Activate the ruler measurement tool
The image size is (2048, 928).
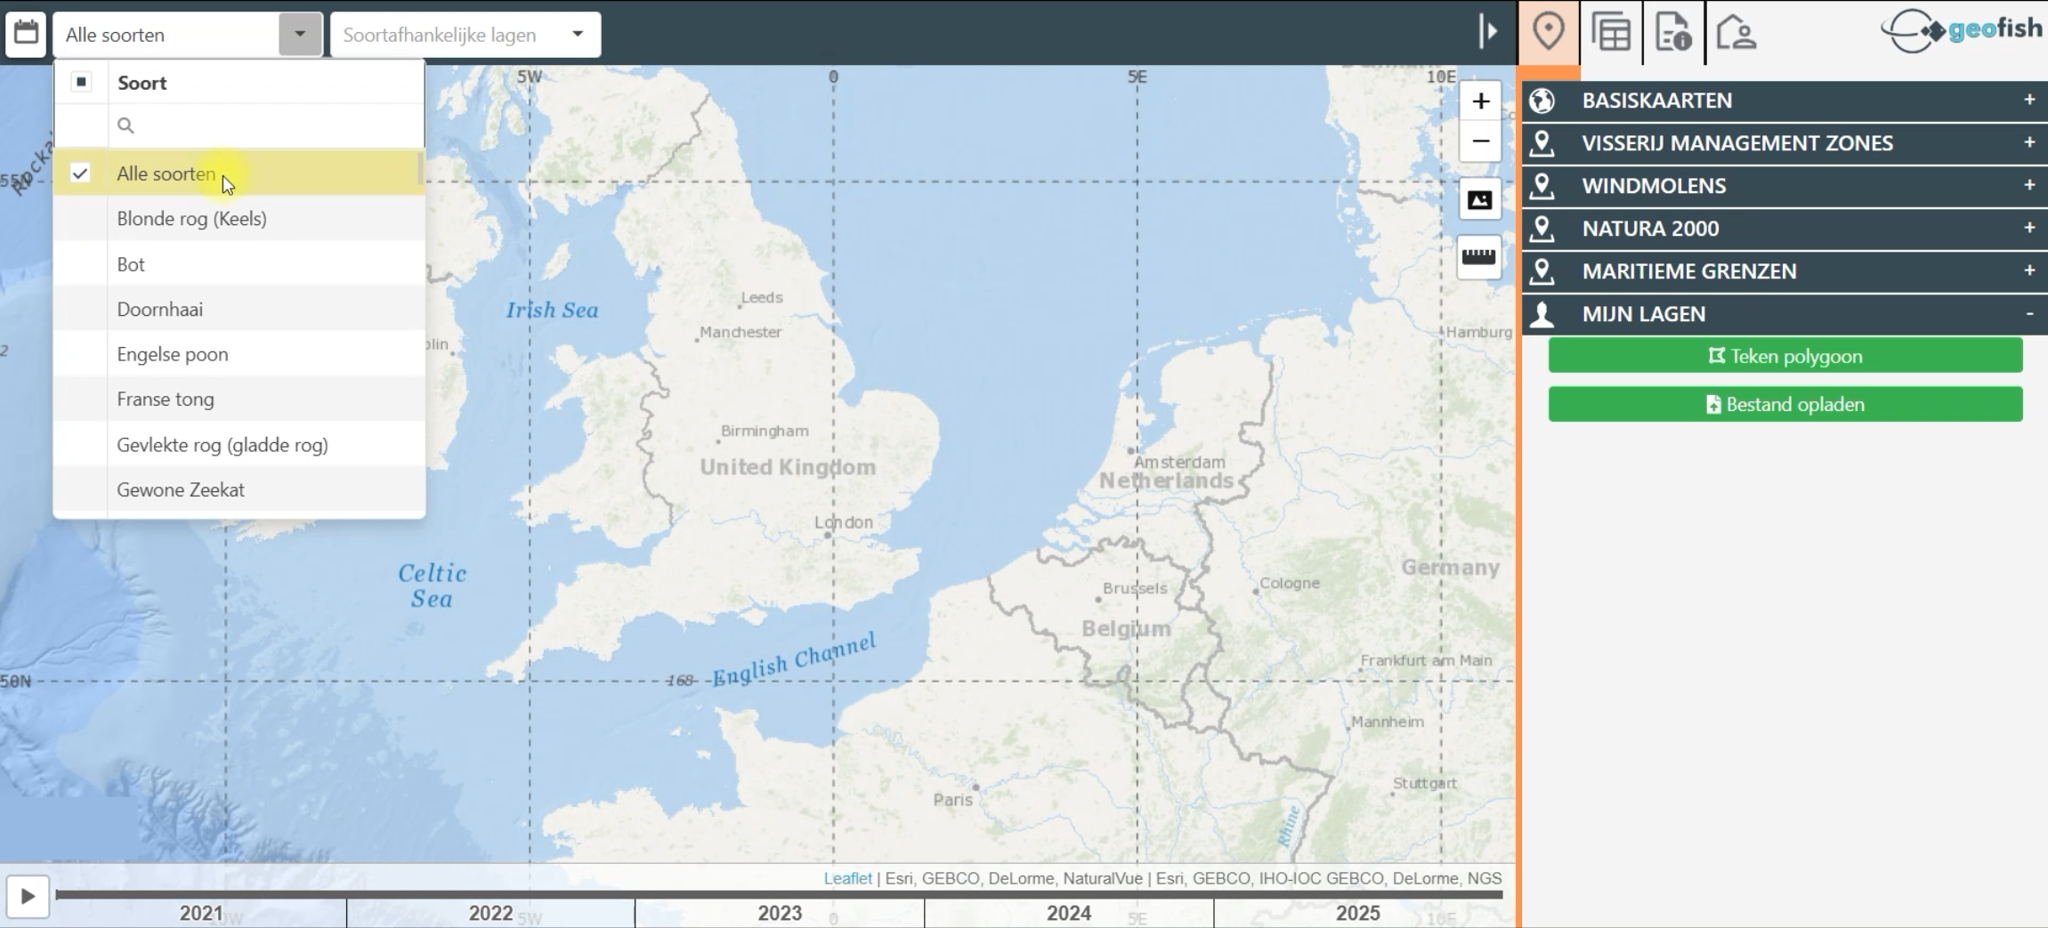[x=1480, y=257]
